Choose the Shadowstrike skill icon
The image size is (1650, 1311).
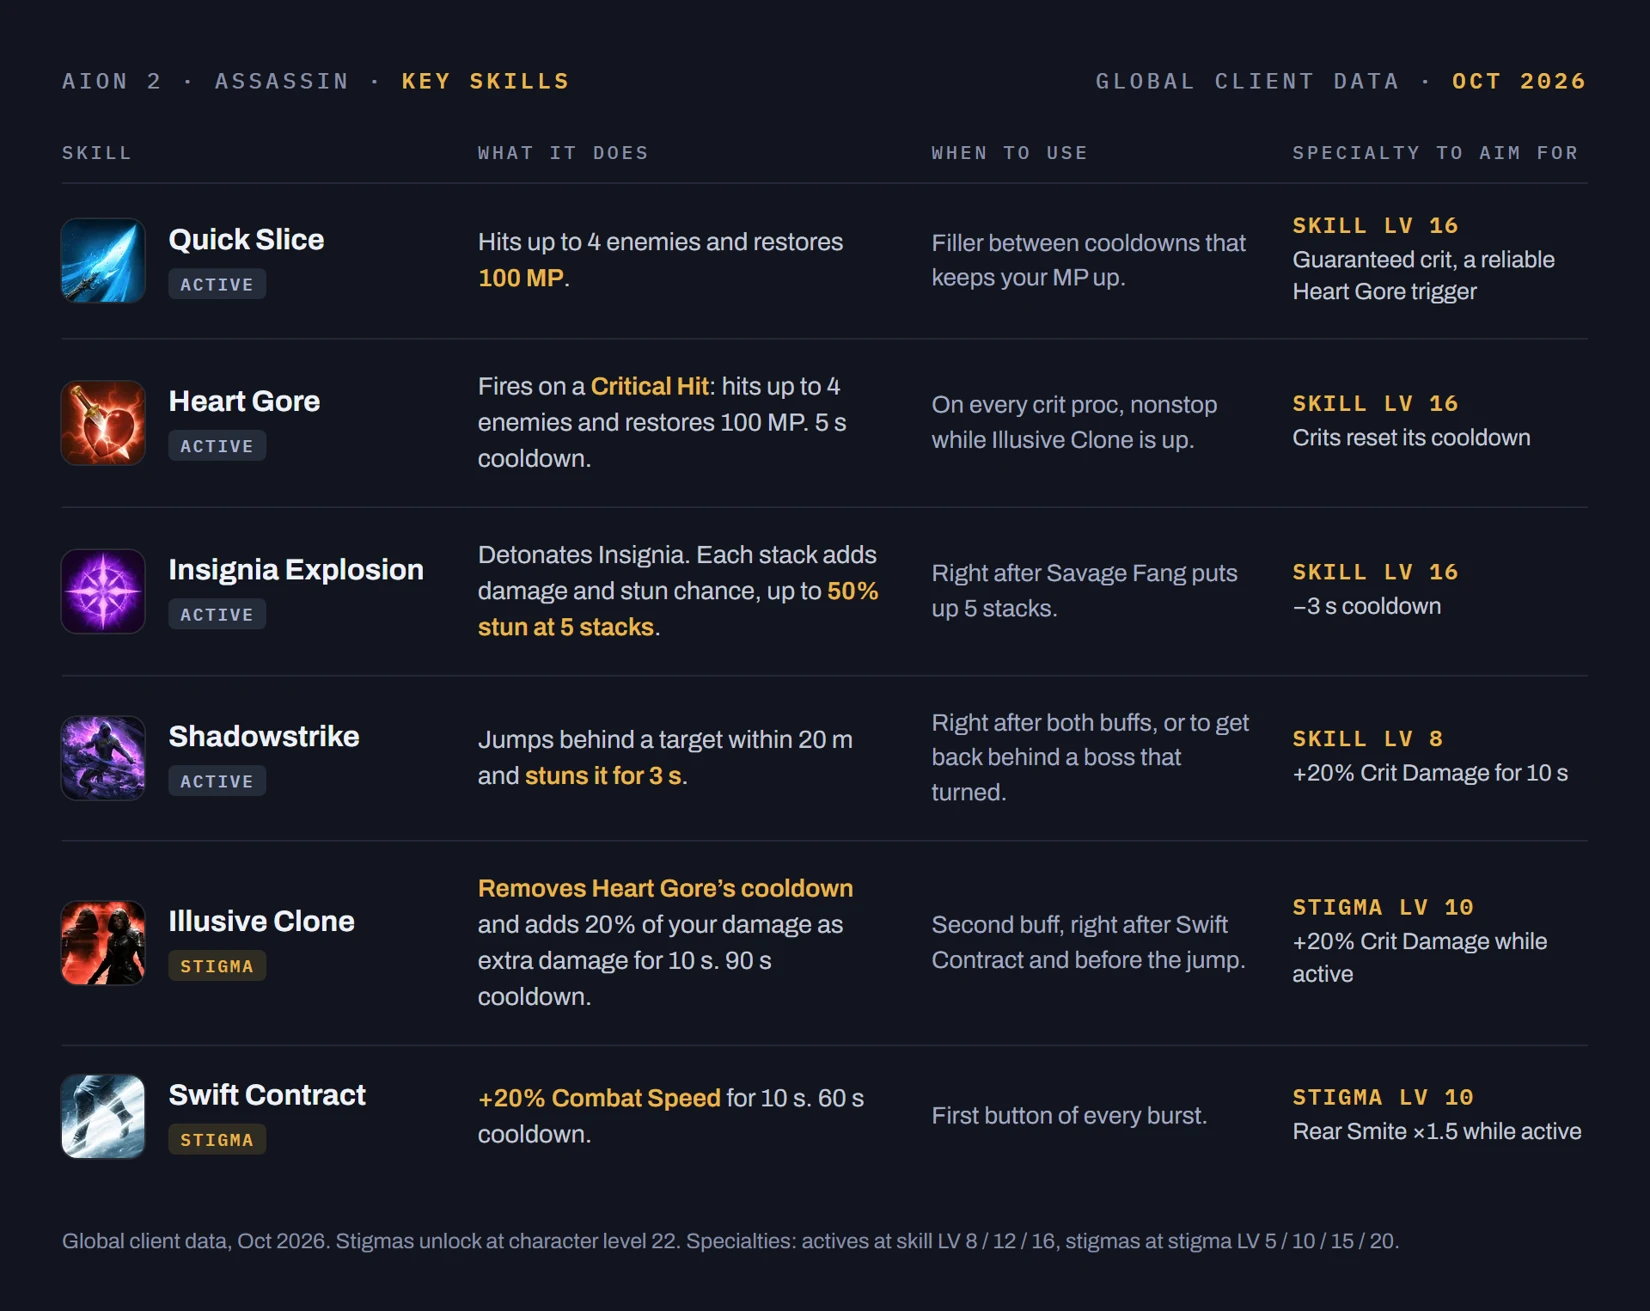(103, 758)
